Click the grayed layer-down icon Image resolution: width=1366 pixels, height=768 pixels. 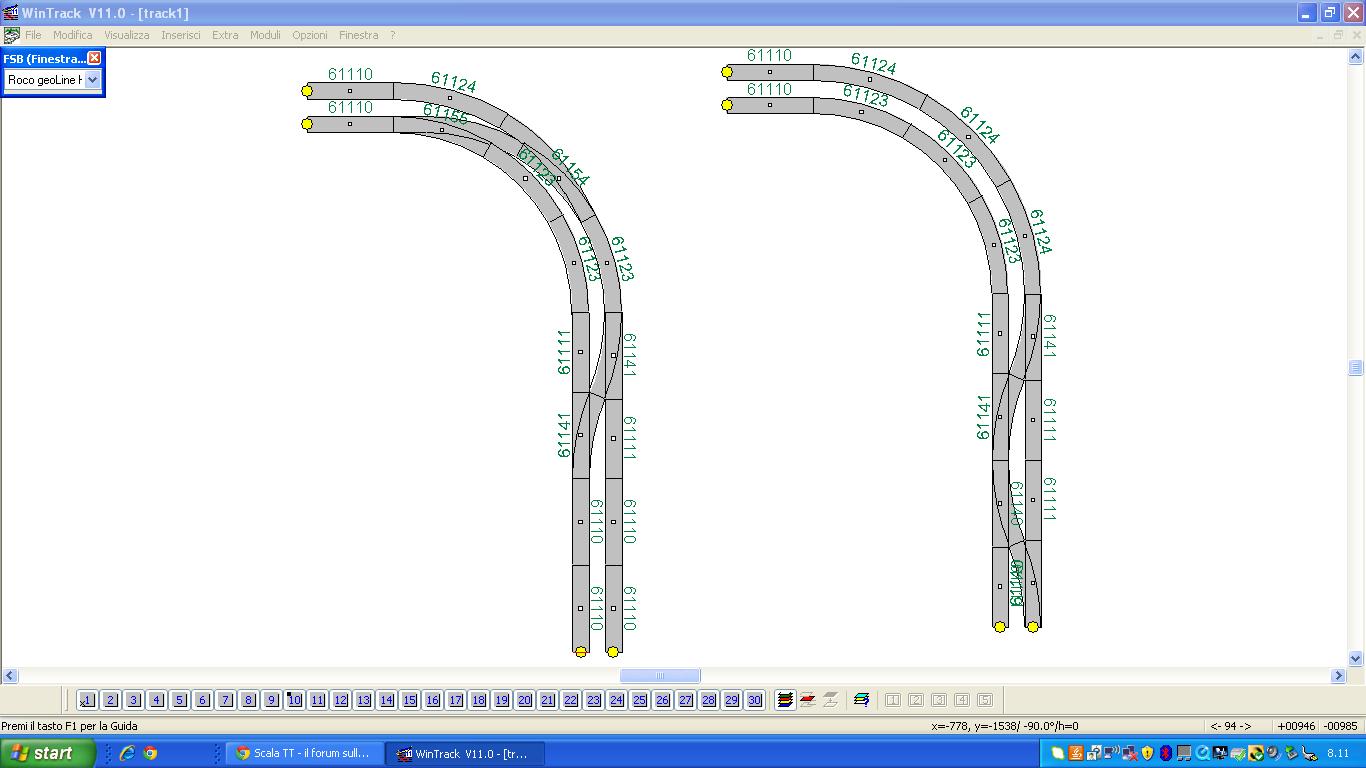coord(830,700)
